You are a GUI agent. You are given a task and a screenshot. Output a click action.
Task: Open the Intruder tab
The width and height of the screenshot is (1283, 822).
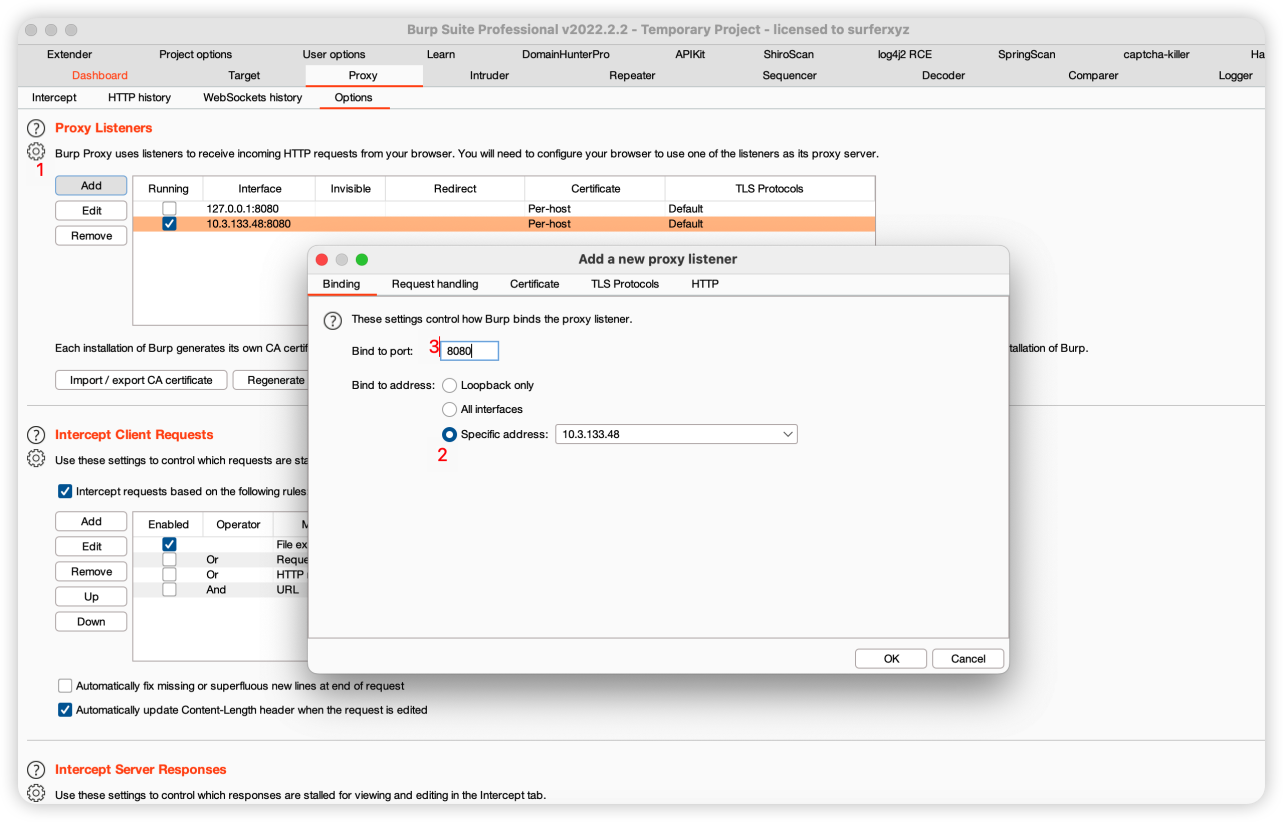point(489,75)
